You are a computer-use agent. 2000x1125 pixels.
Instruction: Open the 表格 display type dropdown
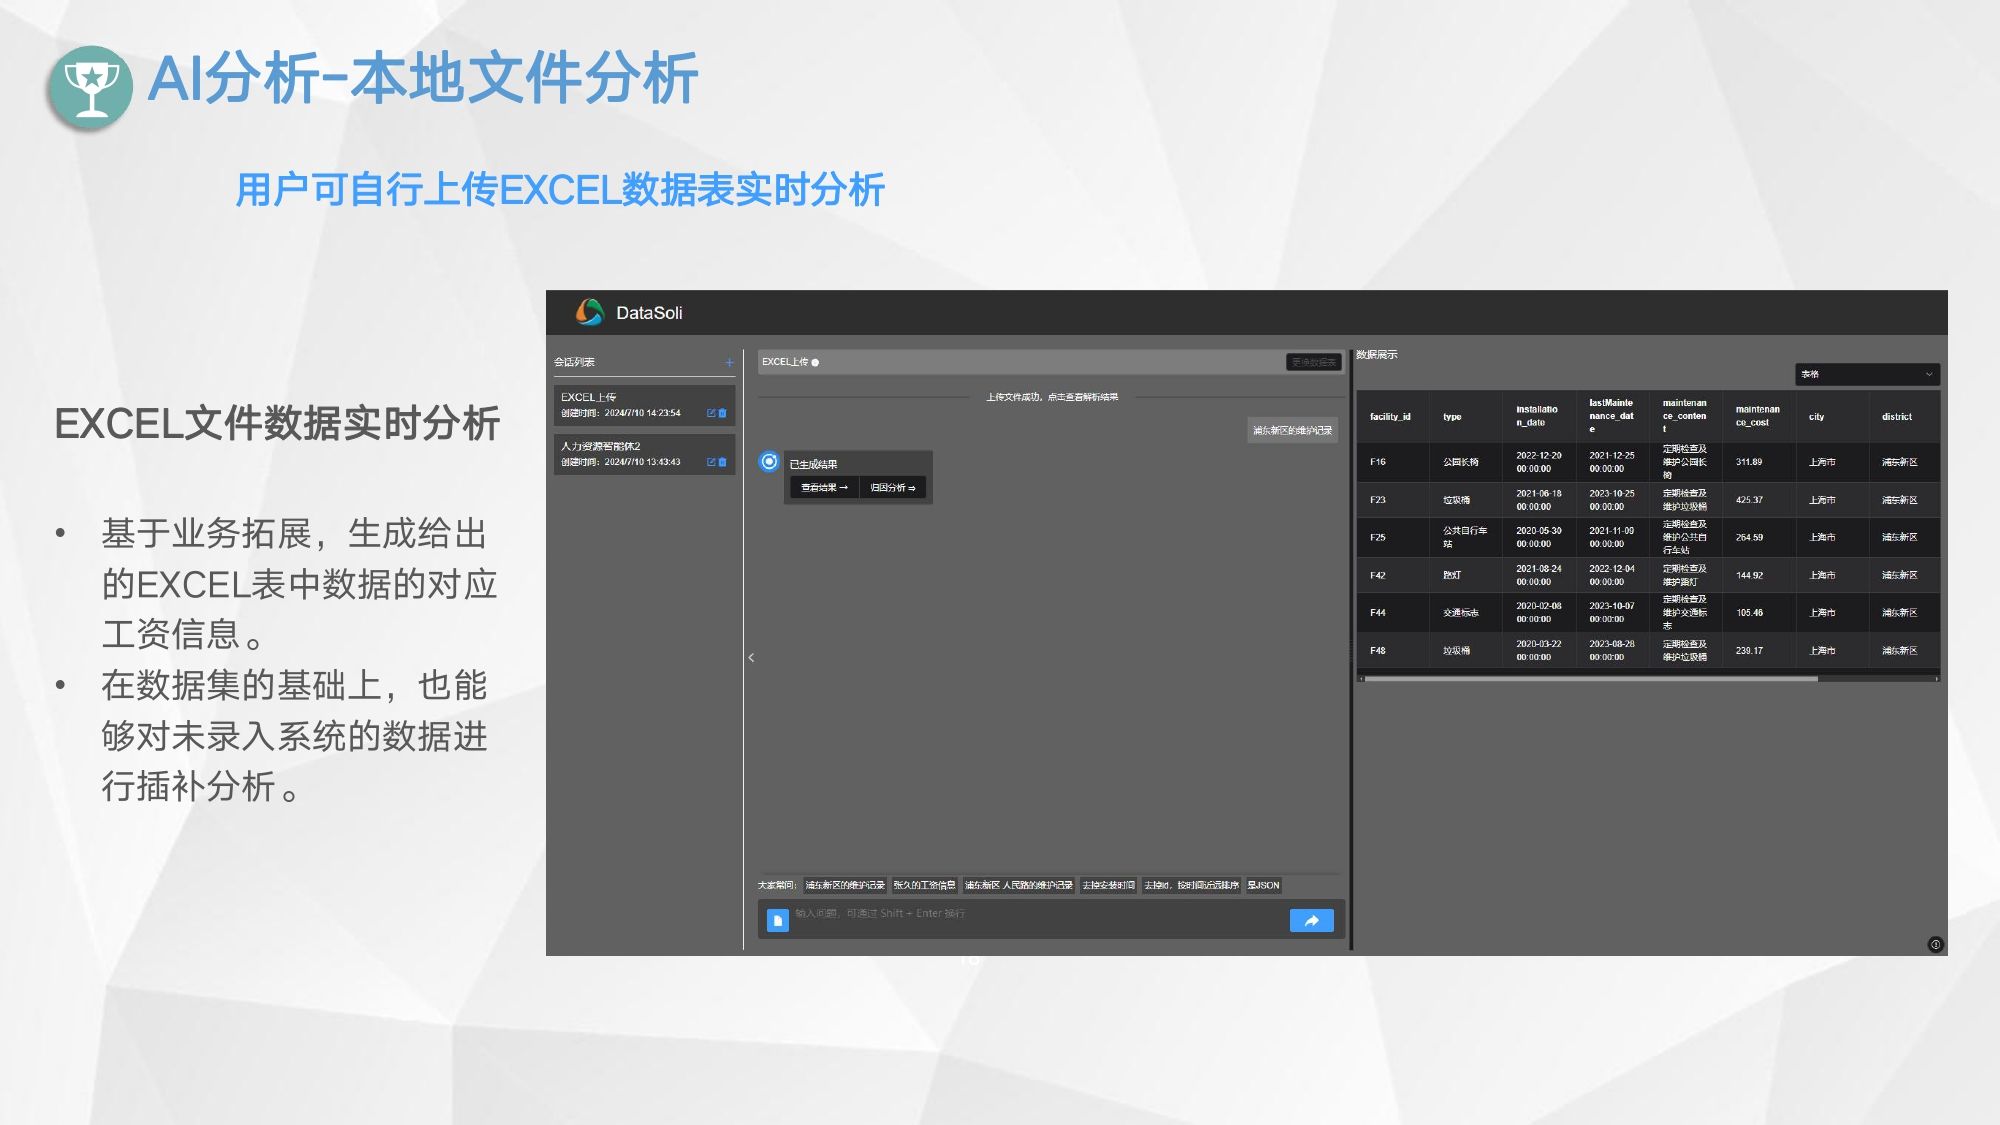1866,374
